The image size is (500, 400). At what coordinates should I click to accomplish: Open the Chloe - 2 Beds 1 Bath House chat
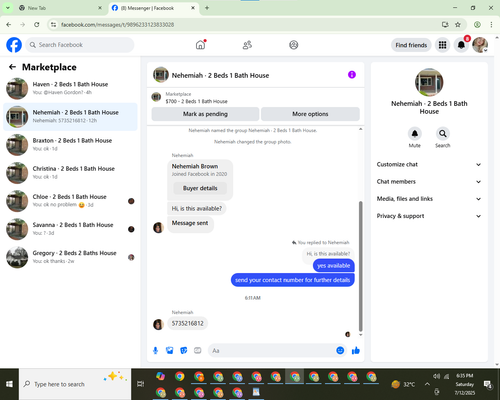[70, 201]
